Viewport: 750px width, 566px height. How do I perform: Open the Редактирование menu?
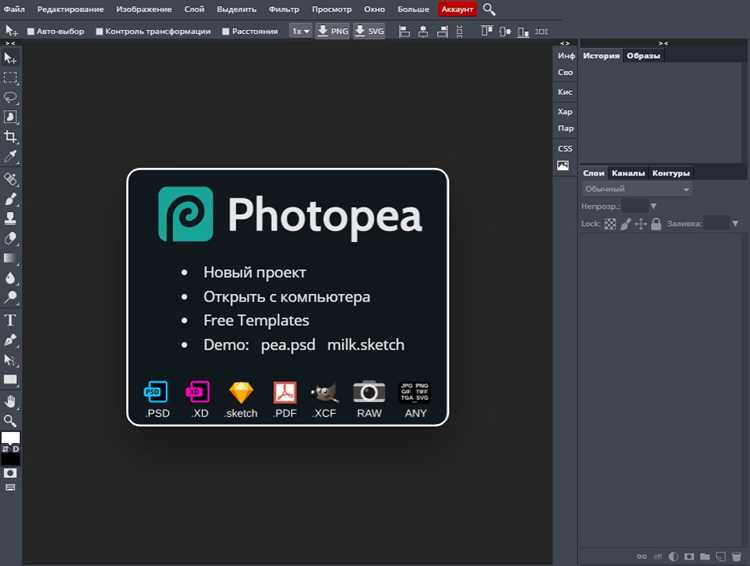[x=70, y=9]
